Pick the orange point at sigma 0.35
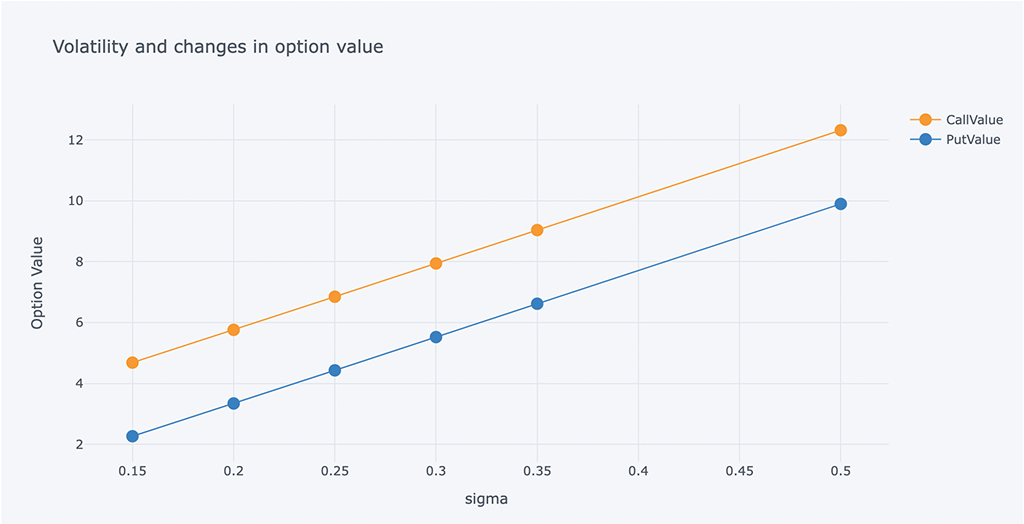This screenshot has width=1024, height=524. tap(537, 230)
